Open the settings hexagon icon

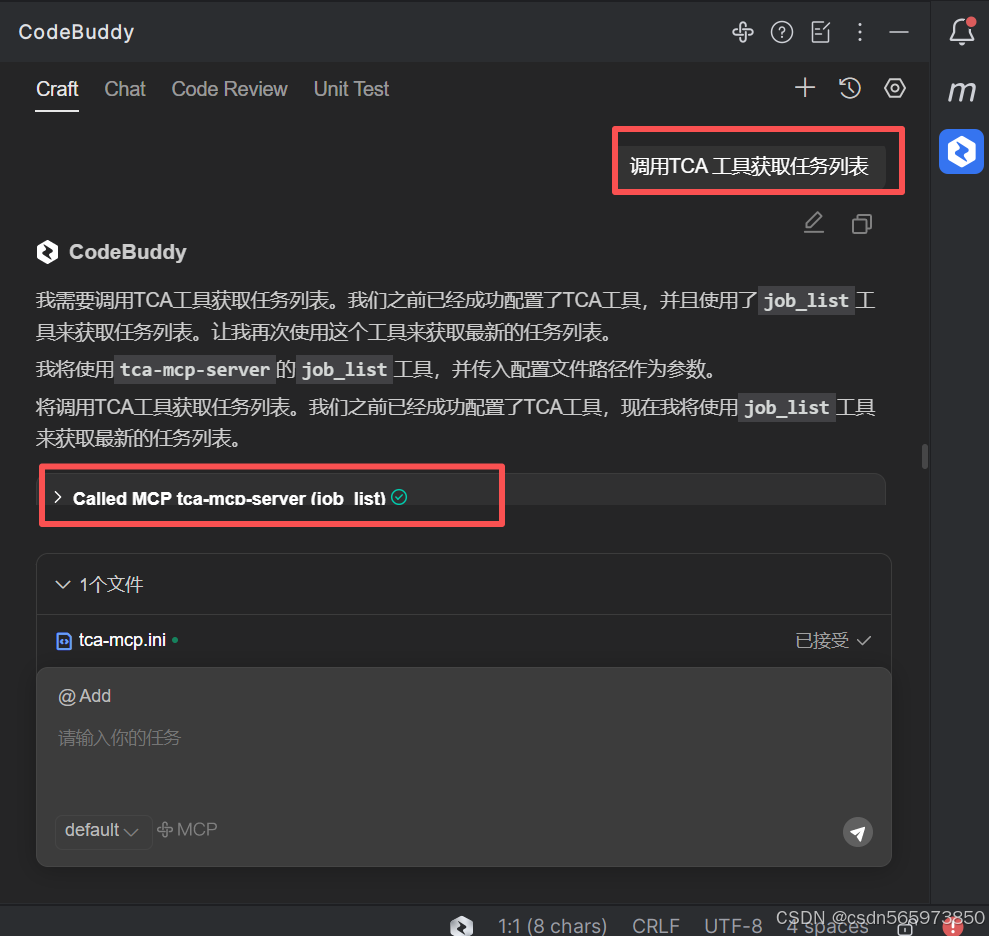(894, 88)
